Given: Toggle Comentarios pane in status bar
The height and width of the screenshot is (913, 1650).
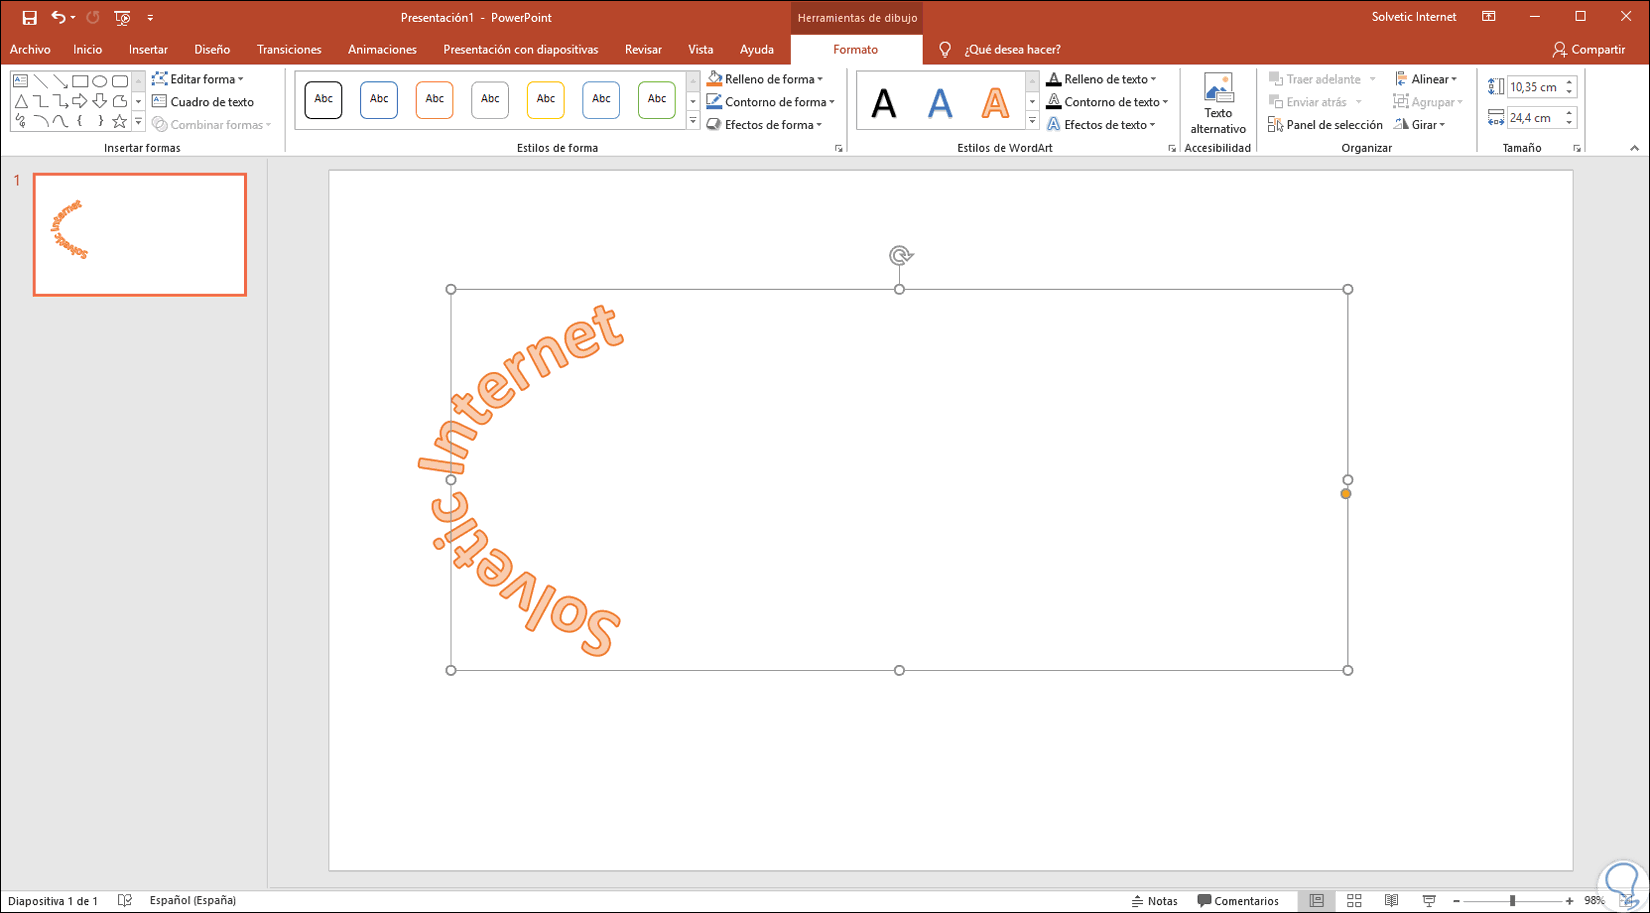Looking at the screenshot, I should (x=1238, y=901).
